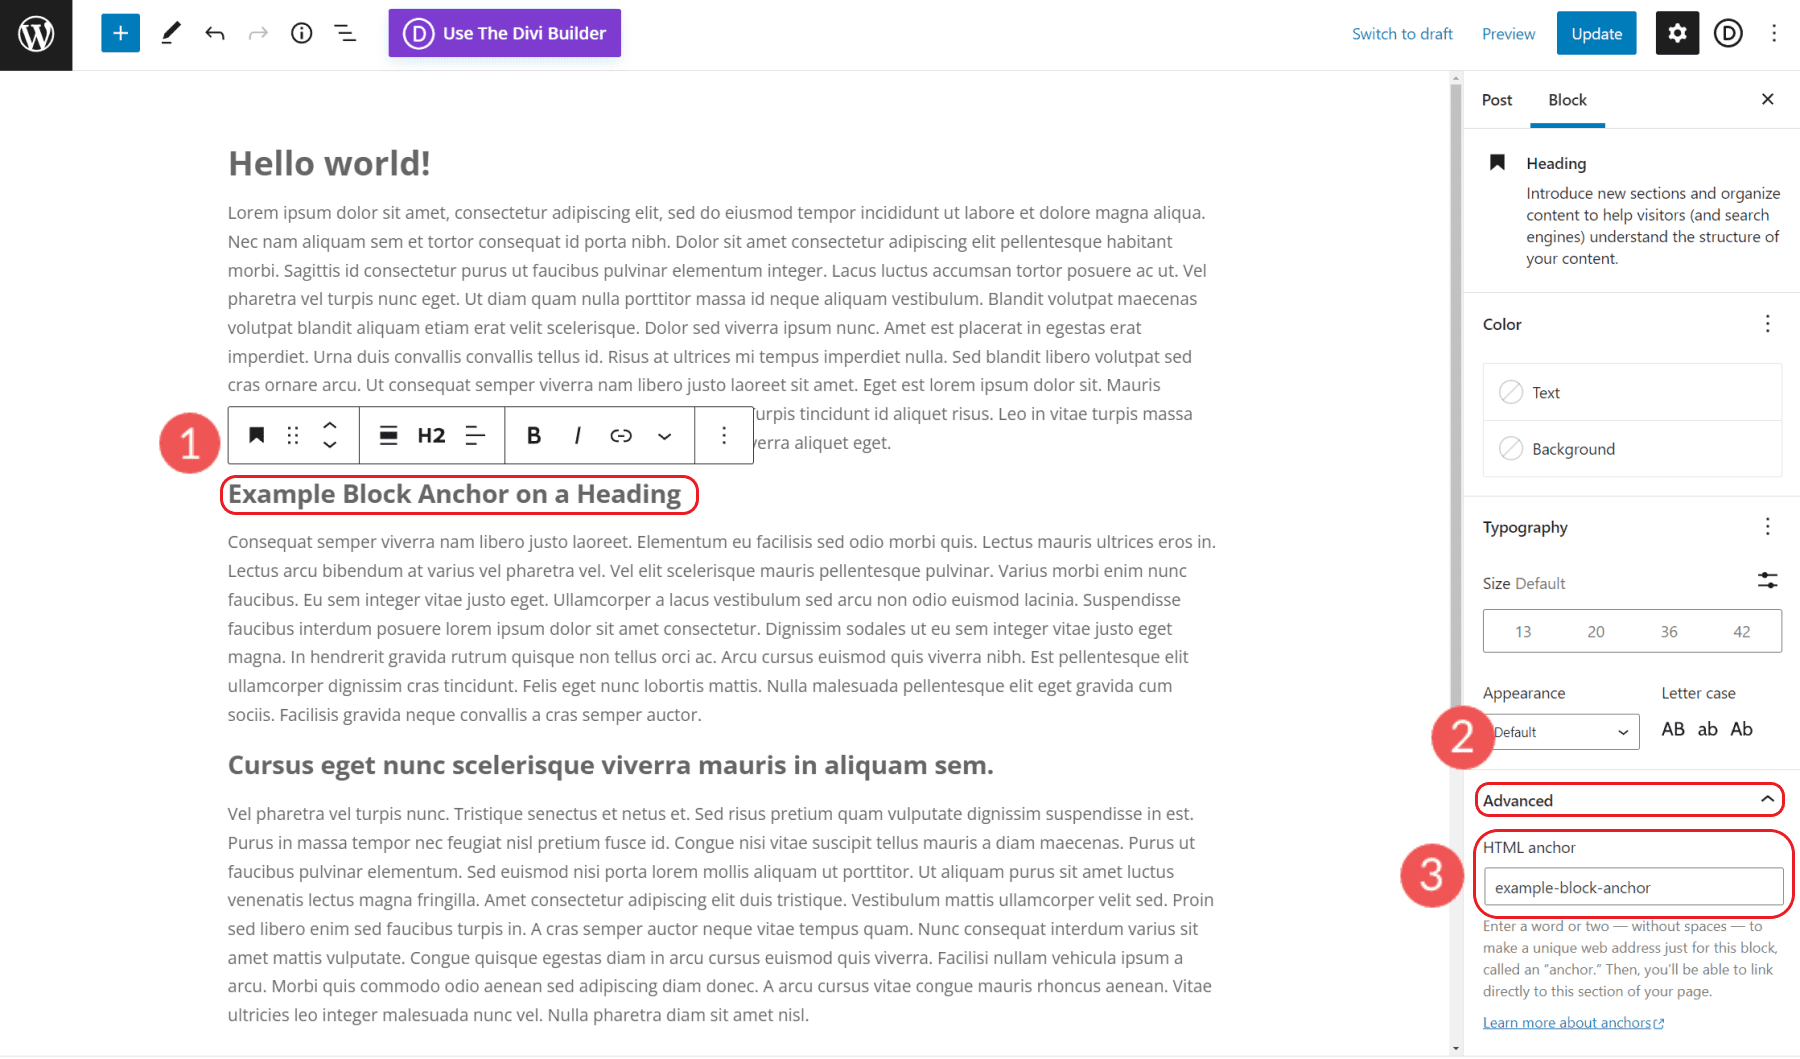This screenshot has height=1059, width=1800.
Task: Switch to the Post tab
Action: (1496, 100)
